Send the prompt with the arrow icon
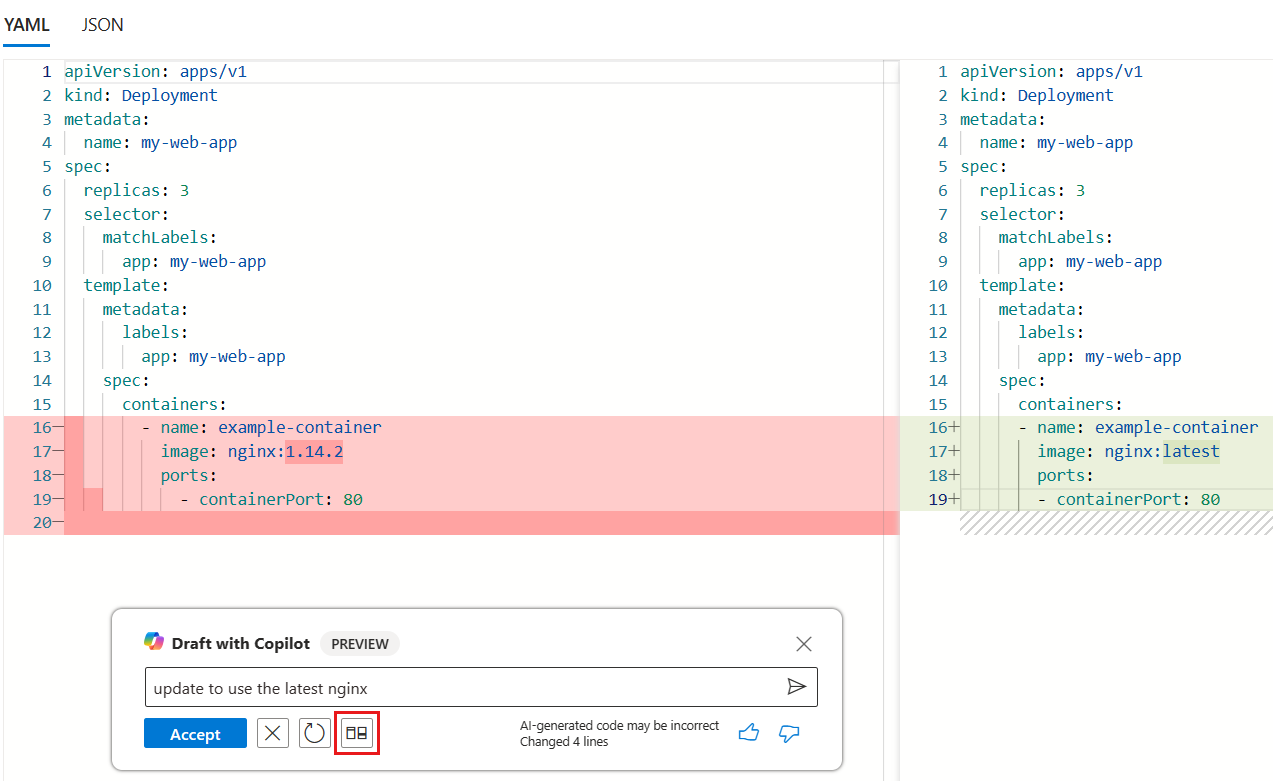The image size is (1273, 781). coord(796,687)
